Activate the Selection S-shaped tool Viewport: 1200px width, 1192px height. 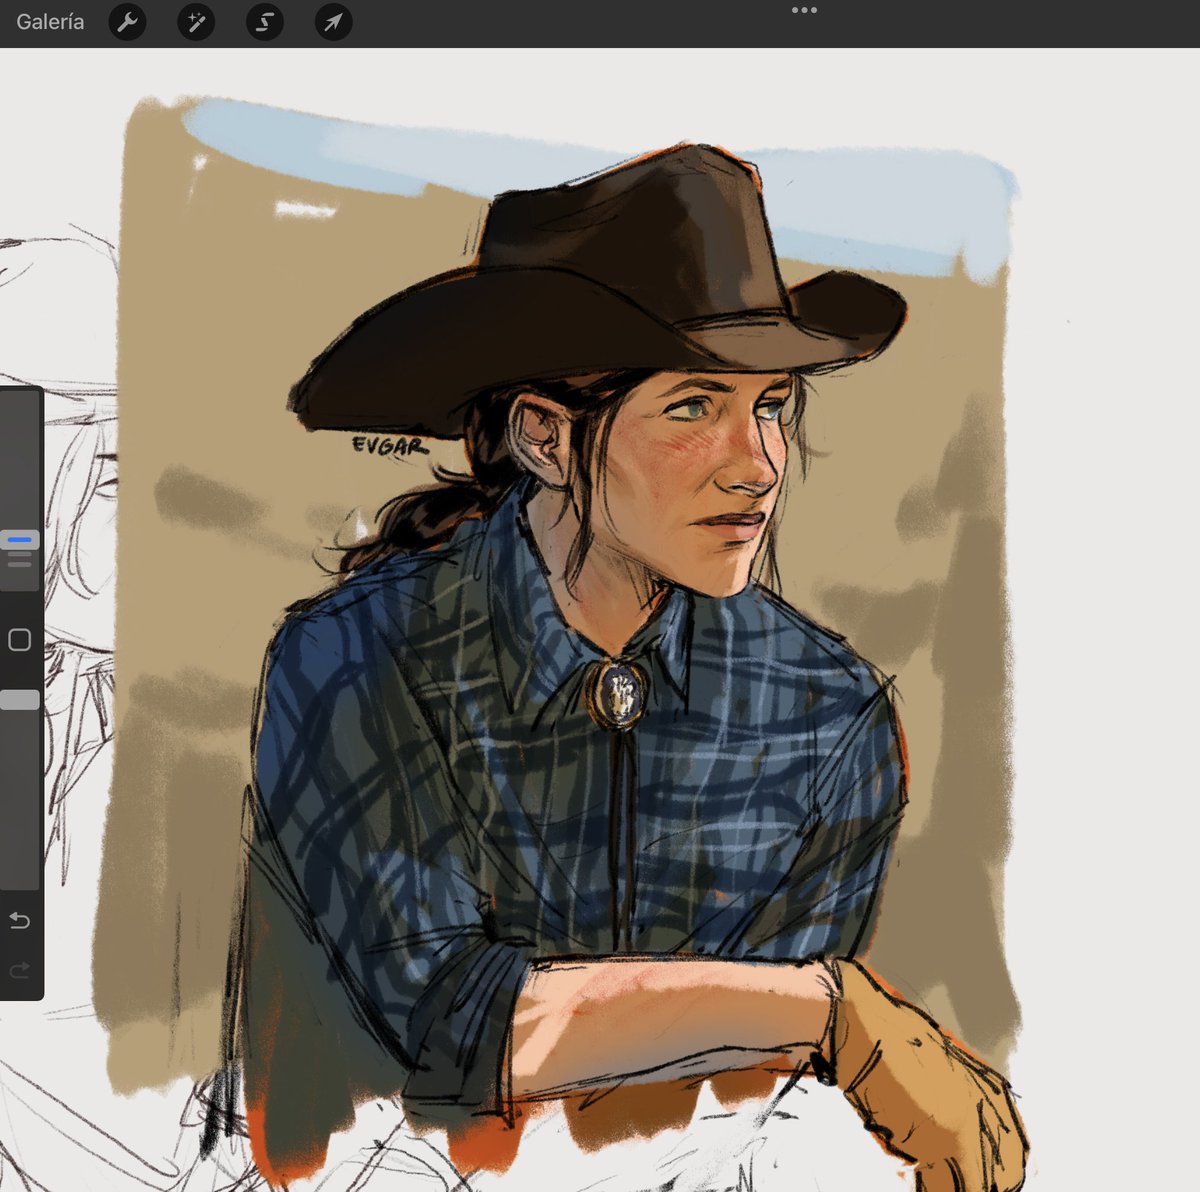click(x=265, y=22)
